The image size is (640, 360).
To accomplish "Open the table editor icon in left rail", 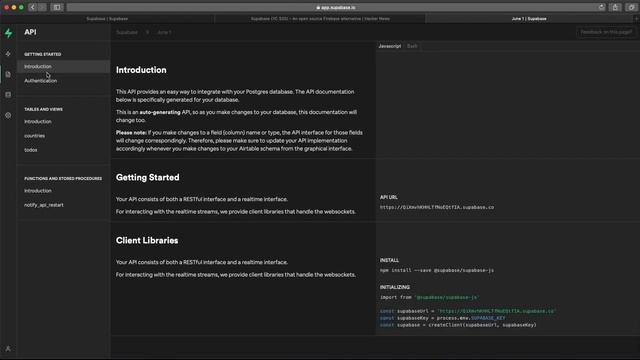I will coord(8,95).
